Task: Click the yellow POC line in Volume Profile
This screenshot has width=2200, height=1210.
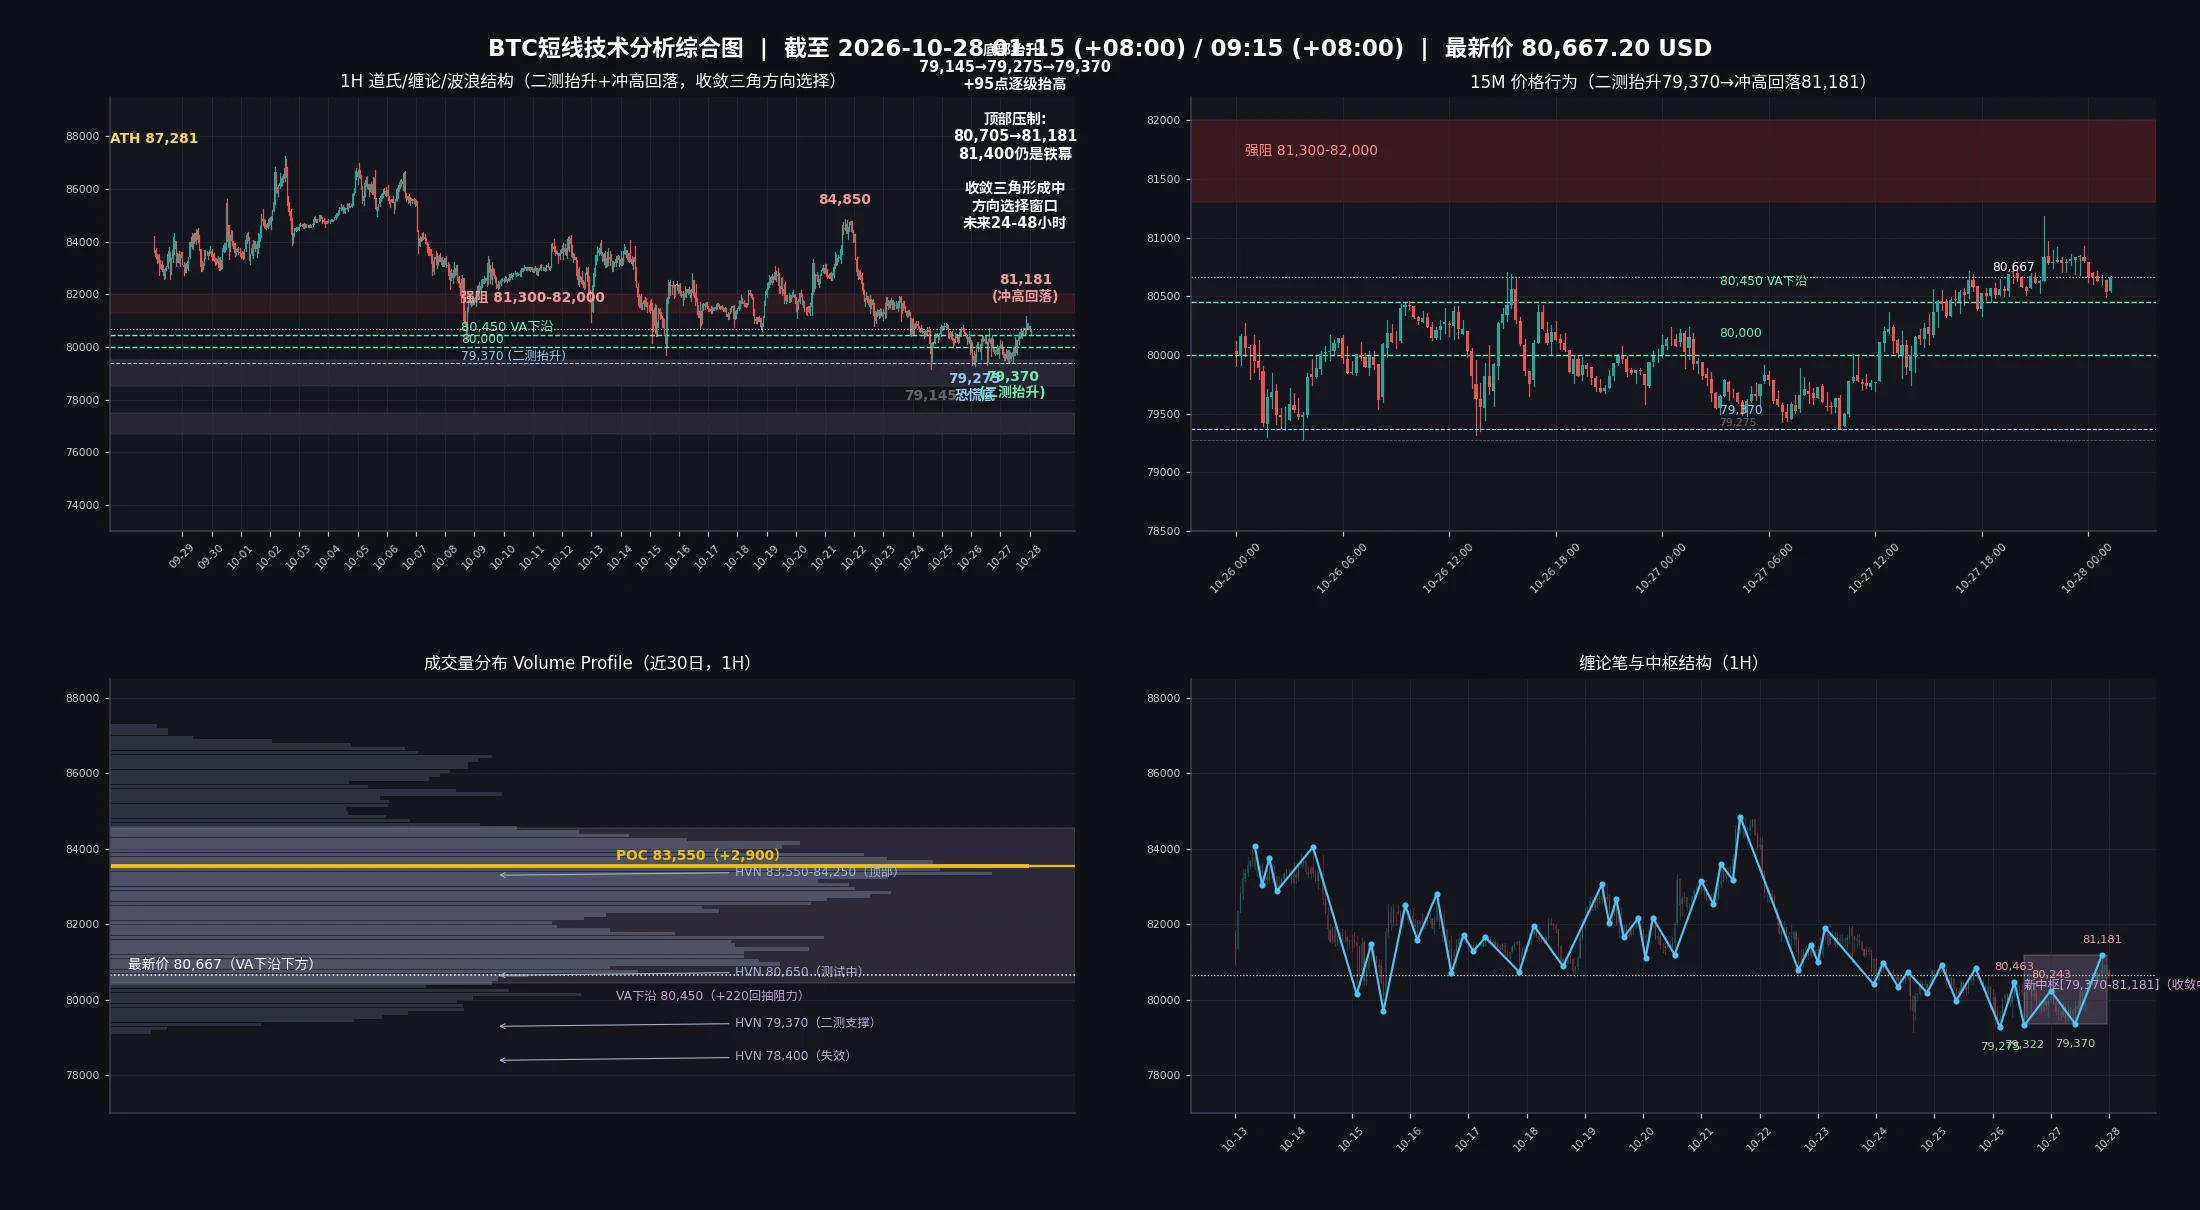Action: click(x=592, y=866)
